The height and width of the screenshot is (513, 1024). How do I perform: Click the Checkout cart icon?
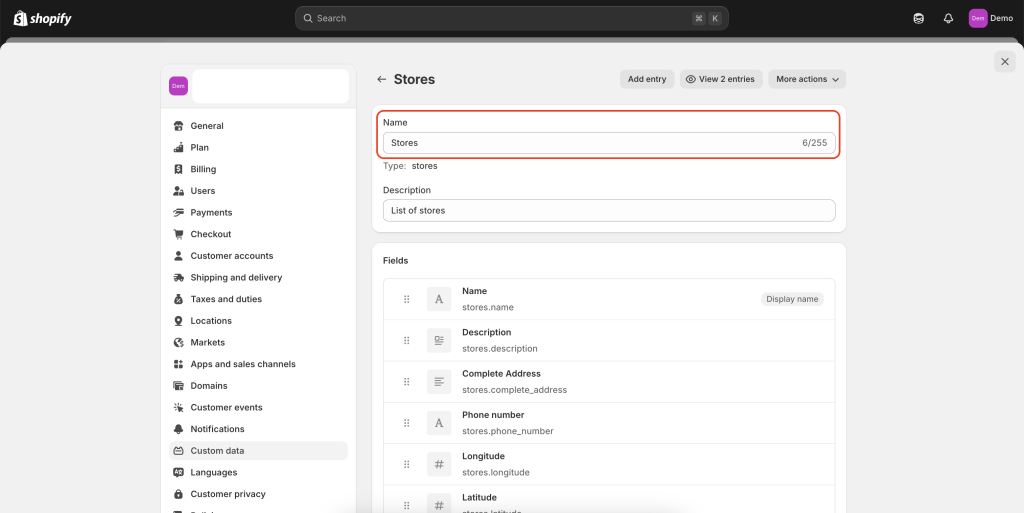[x=178, y=234]
